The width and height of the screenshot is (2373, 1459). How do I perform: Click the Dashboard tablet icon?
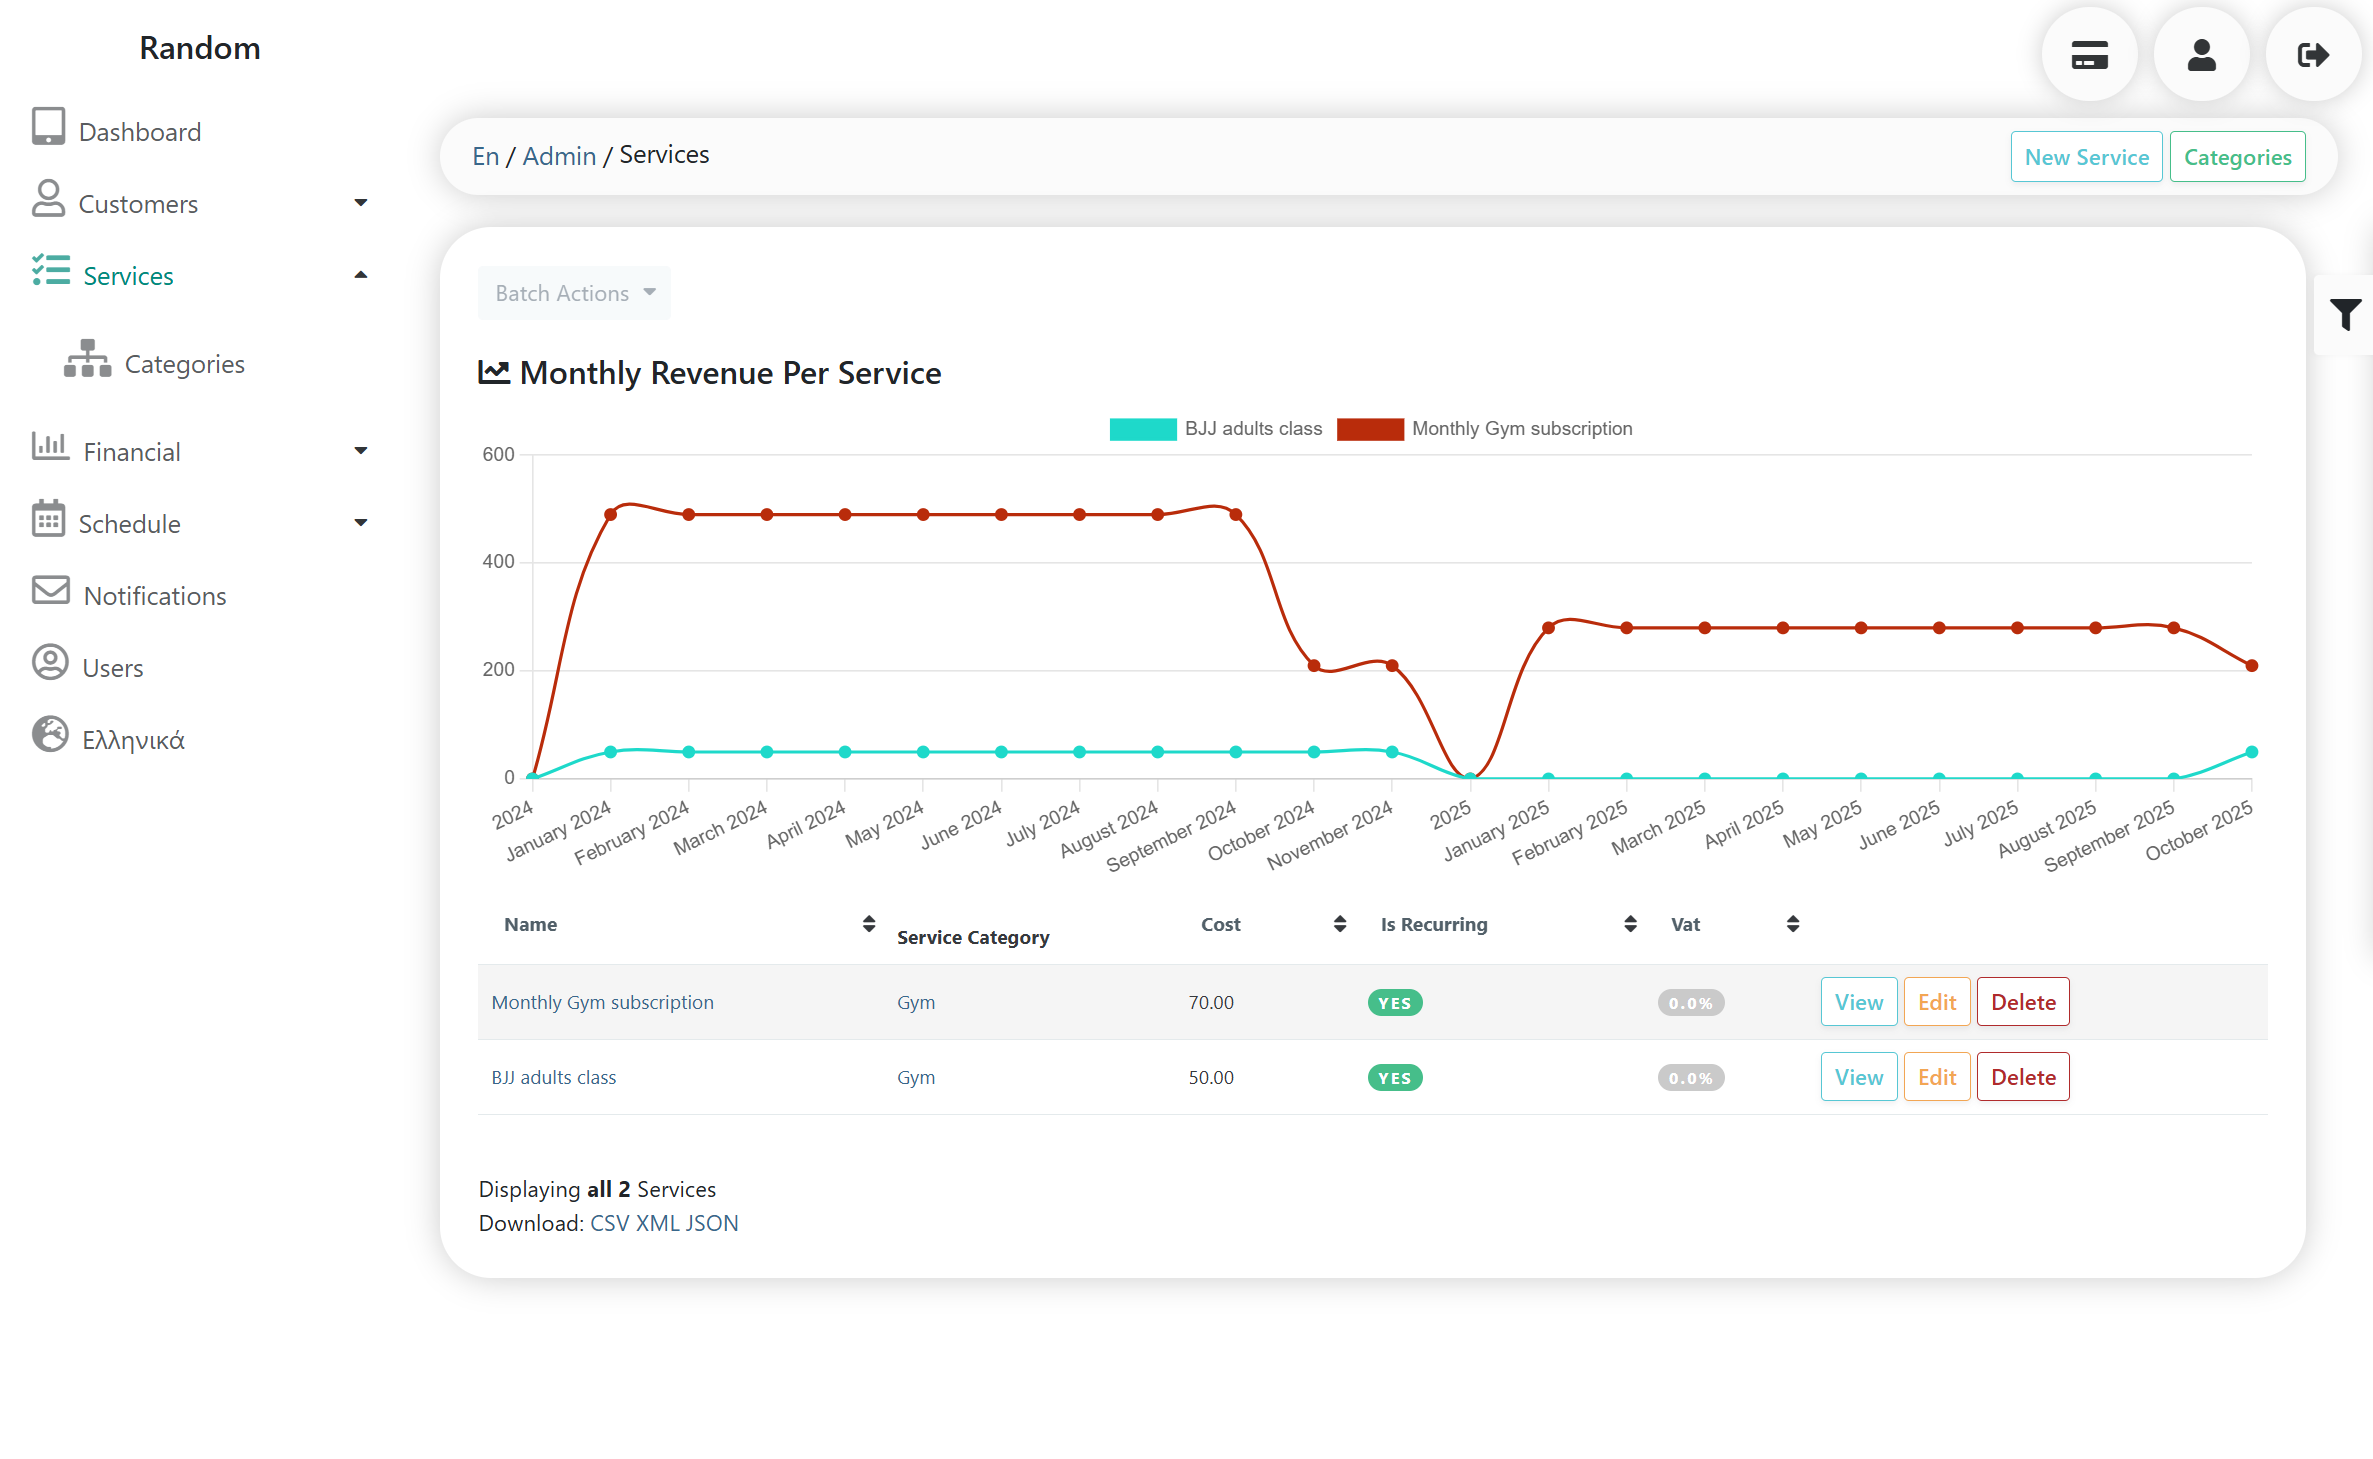[48, 128]
